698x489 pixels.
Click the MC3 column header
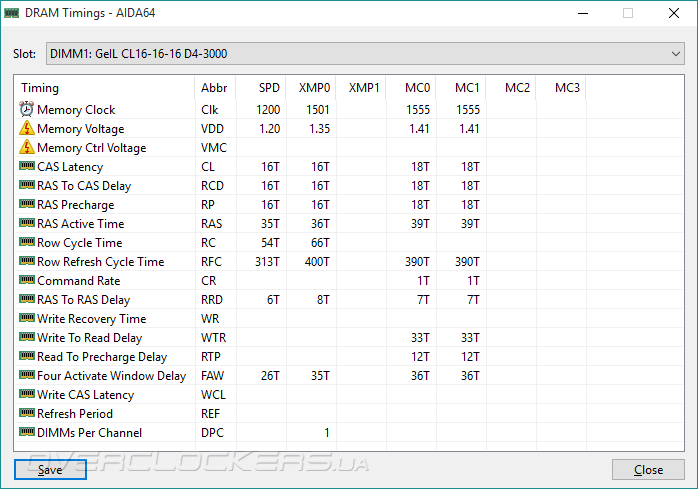[561, 88]
